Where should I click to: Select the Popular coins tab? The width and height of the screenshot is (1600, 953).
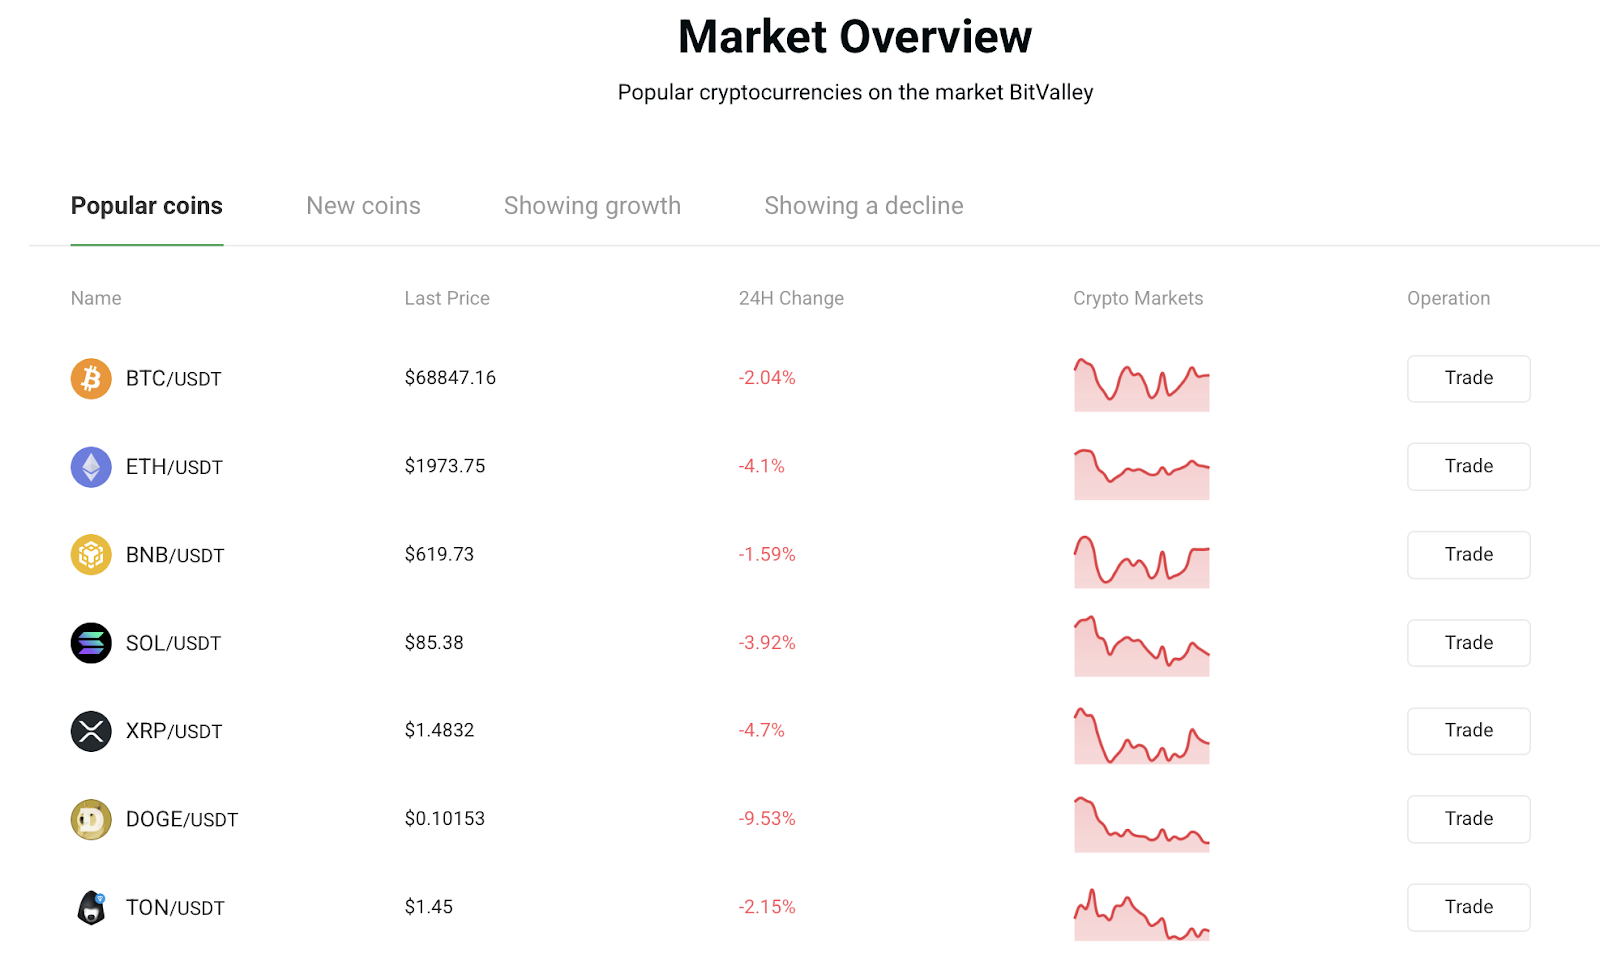[147, 206]
